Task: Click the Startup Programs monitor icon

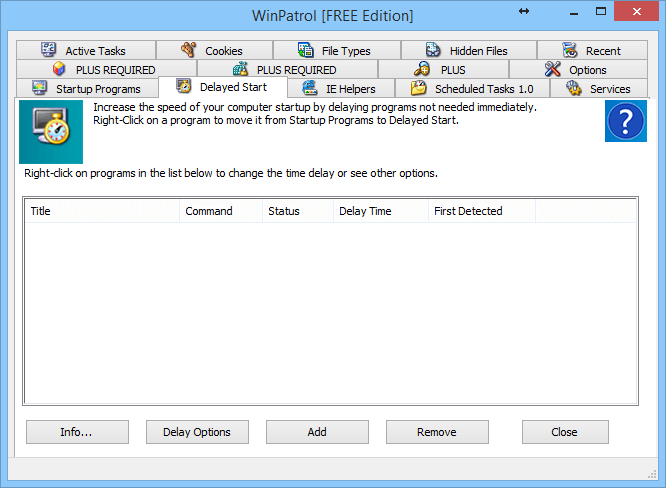Action: (40, 88)
